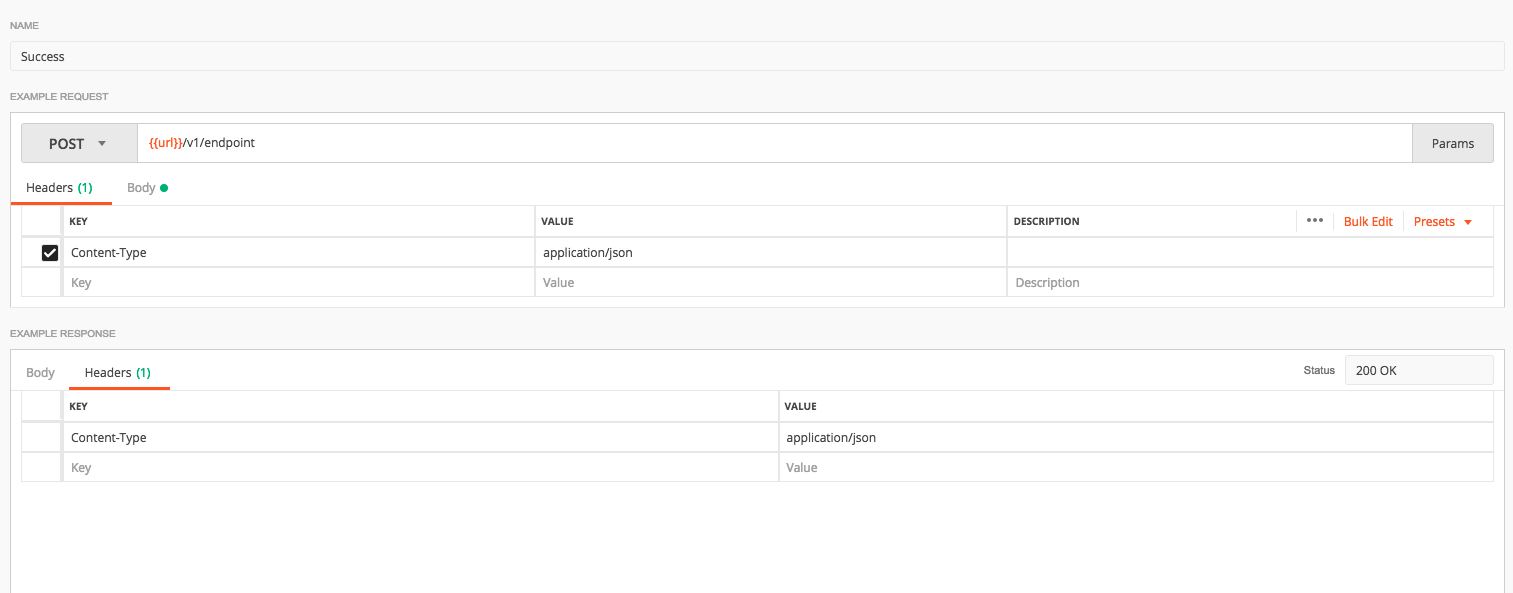Click the Params button
1513x593 pixels.
coord(1452,142)
